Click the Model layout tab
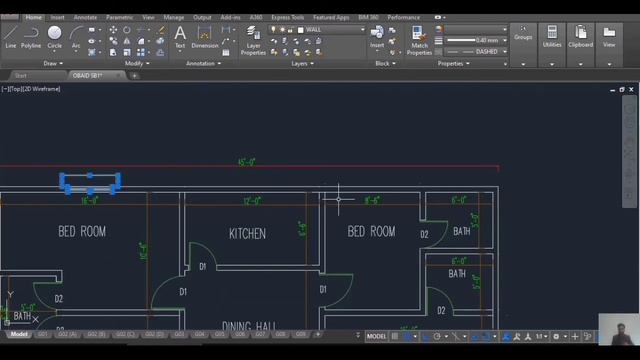 pyautogui.click(x=19, y=334)
